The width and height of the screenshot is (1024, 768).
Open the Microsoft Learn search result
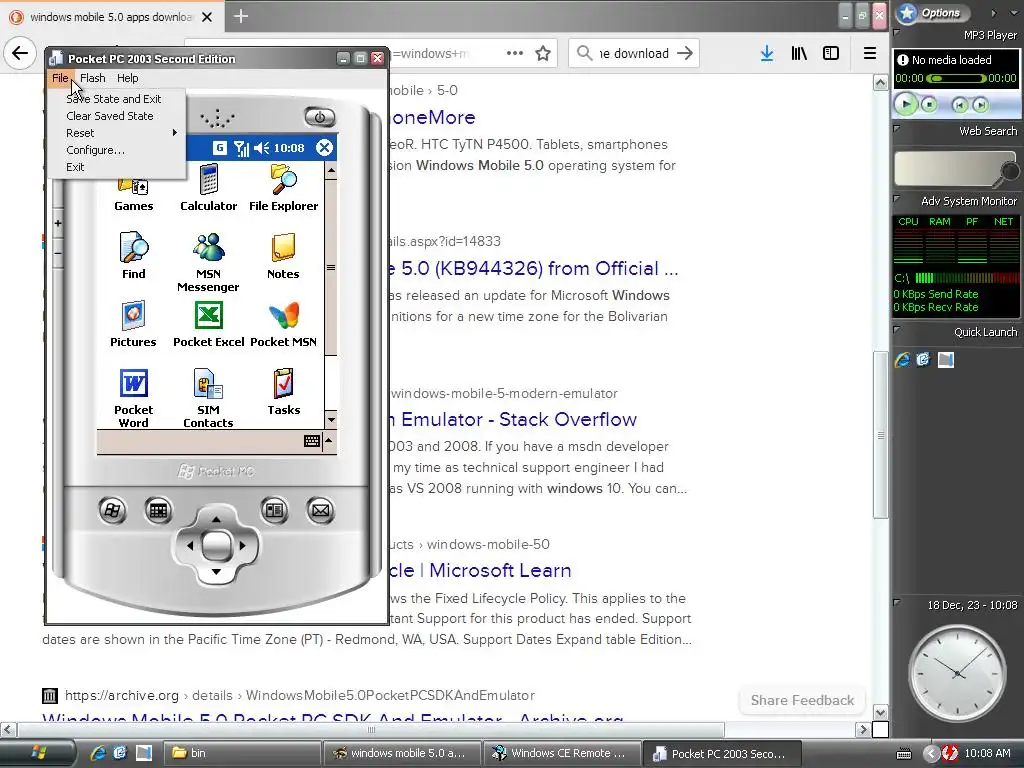[482, 570]
